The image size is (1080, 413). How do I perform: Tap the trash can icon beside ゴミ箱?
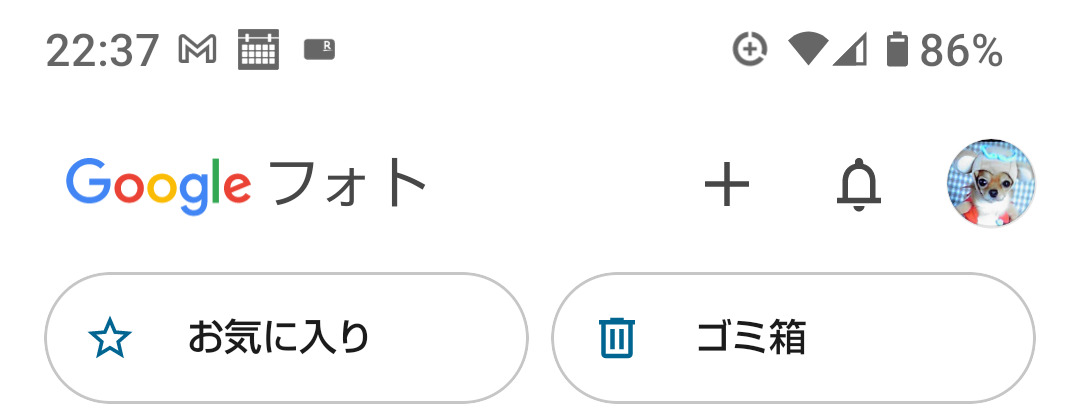617,338
